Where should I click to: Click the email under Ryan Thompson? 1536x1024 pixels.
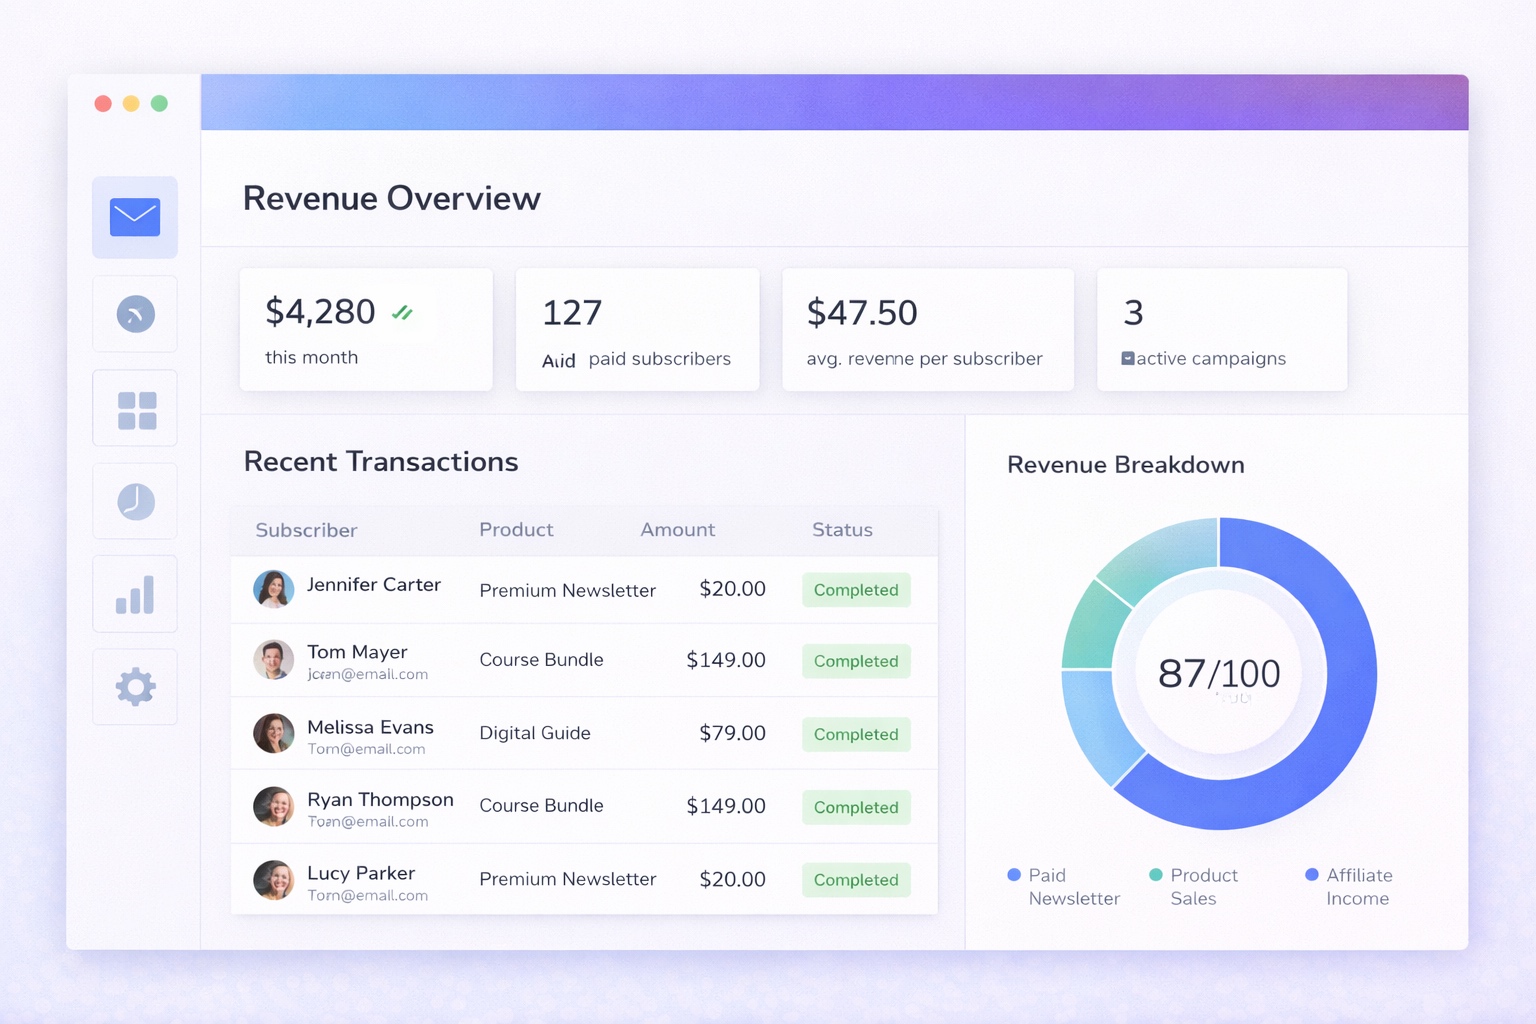(x=368, y=822)
